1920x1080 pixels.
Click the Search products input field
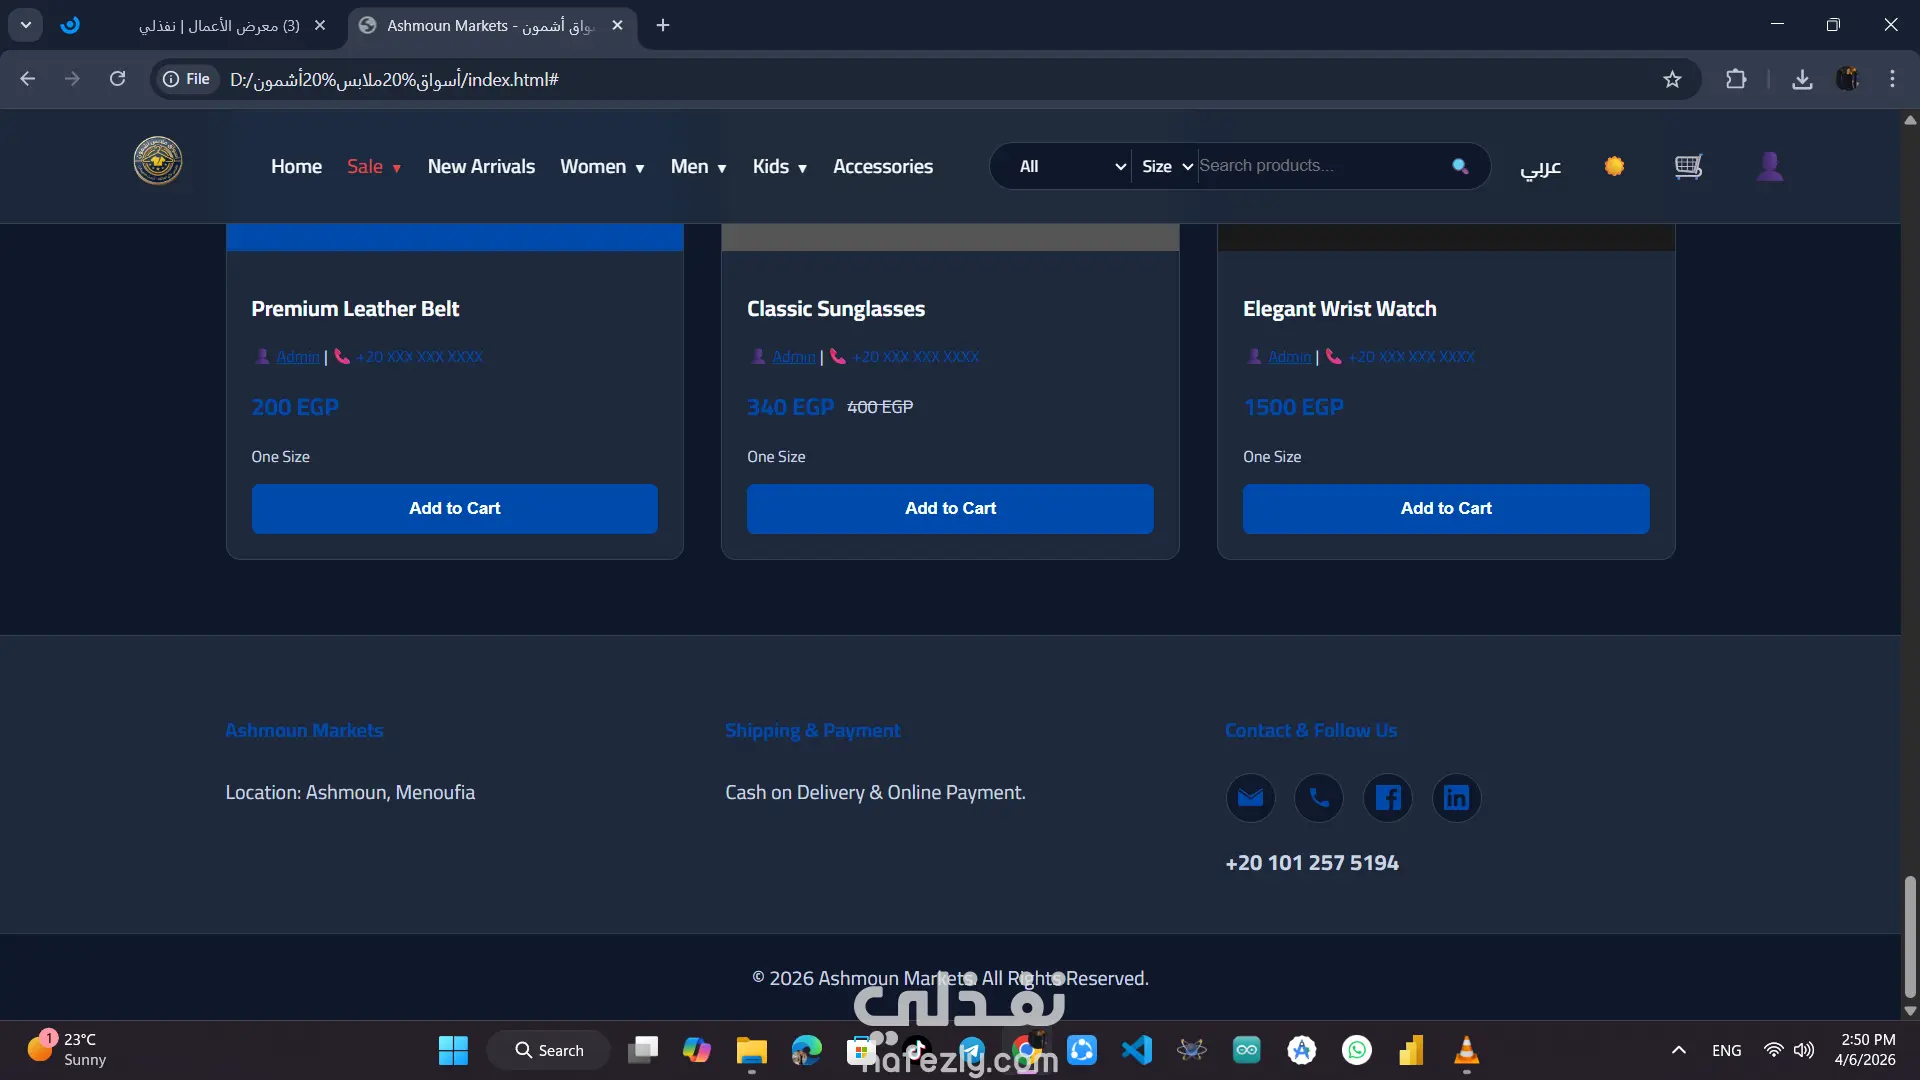click(x=1320, y=166)
